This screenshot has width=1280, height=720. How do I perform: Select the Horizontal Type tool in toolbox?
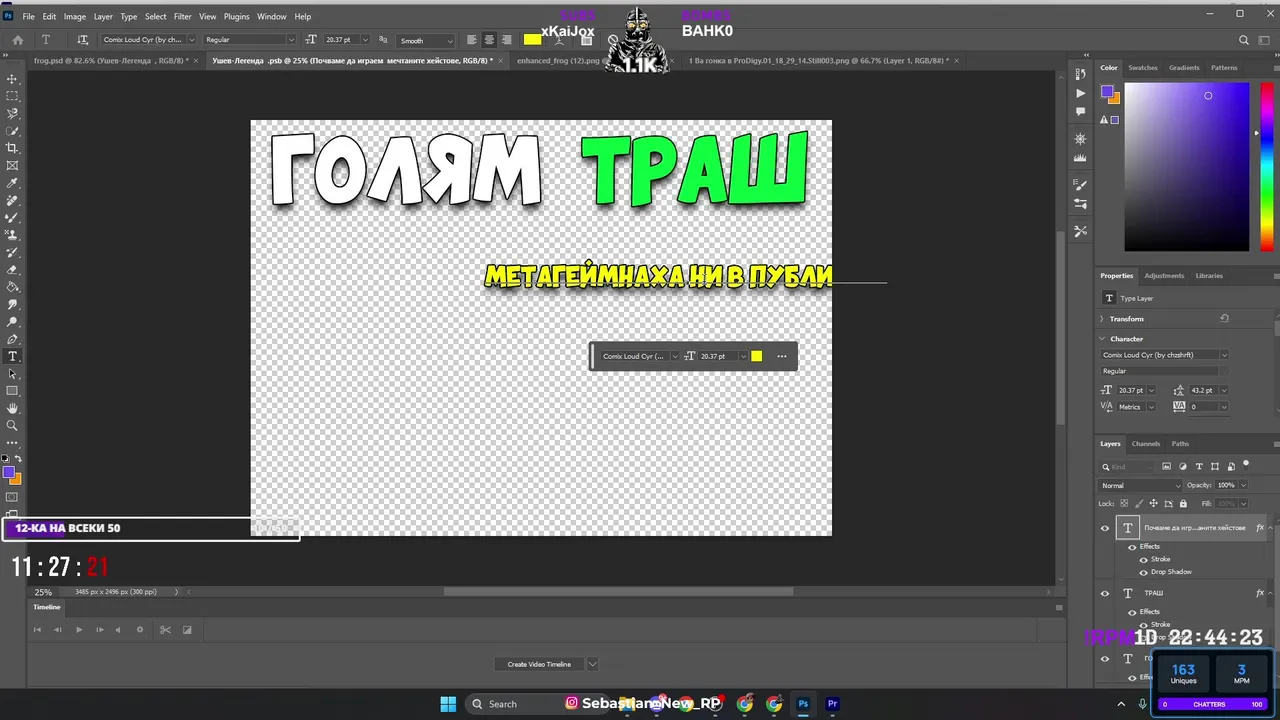point(12,356)
